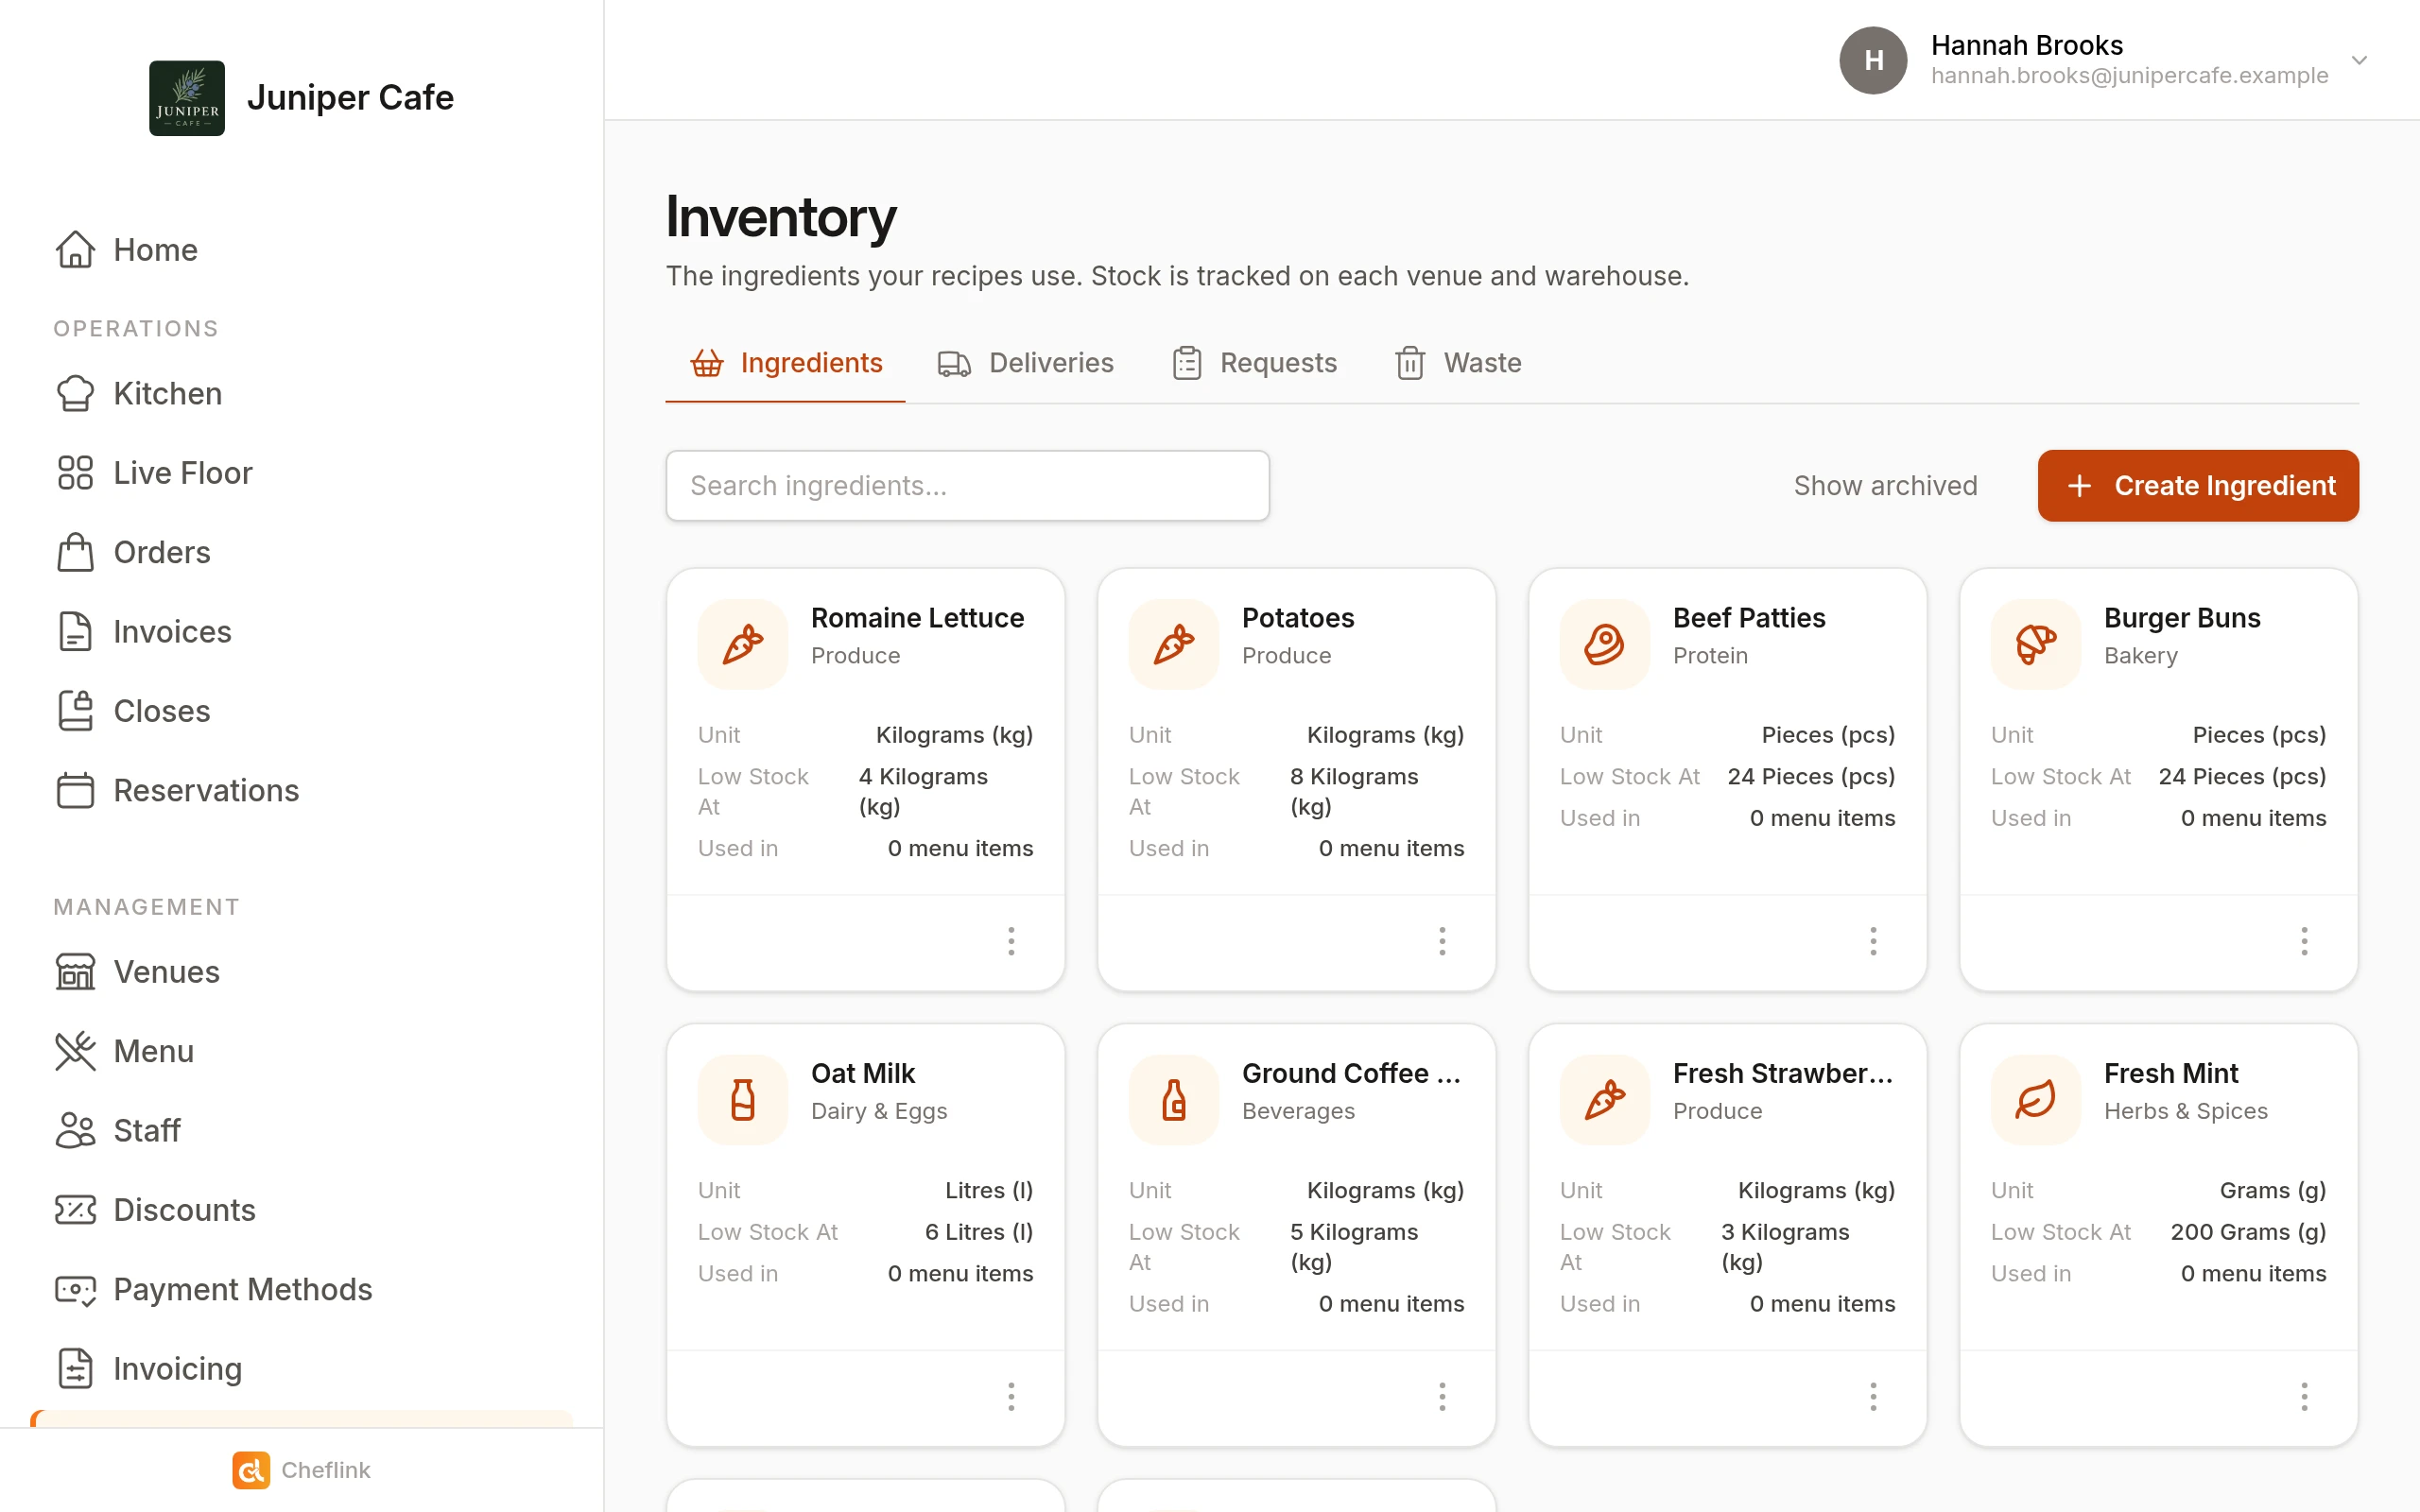The width and height of the screenshot is (2420, 1512).
Task: Click the Burger Buns croissant icon
Action: [x=2035, y=644]
